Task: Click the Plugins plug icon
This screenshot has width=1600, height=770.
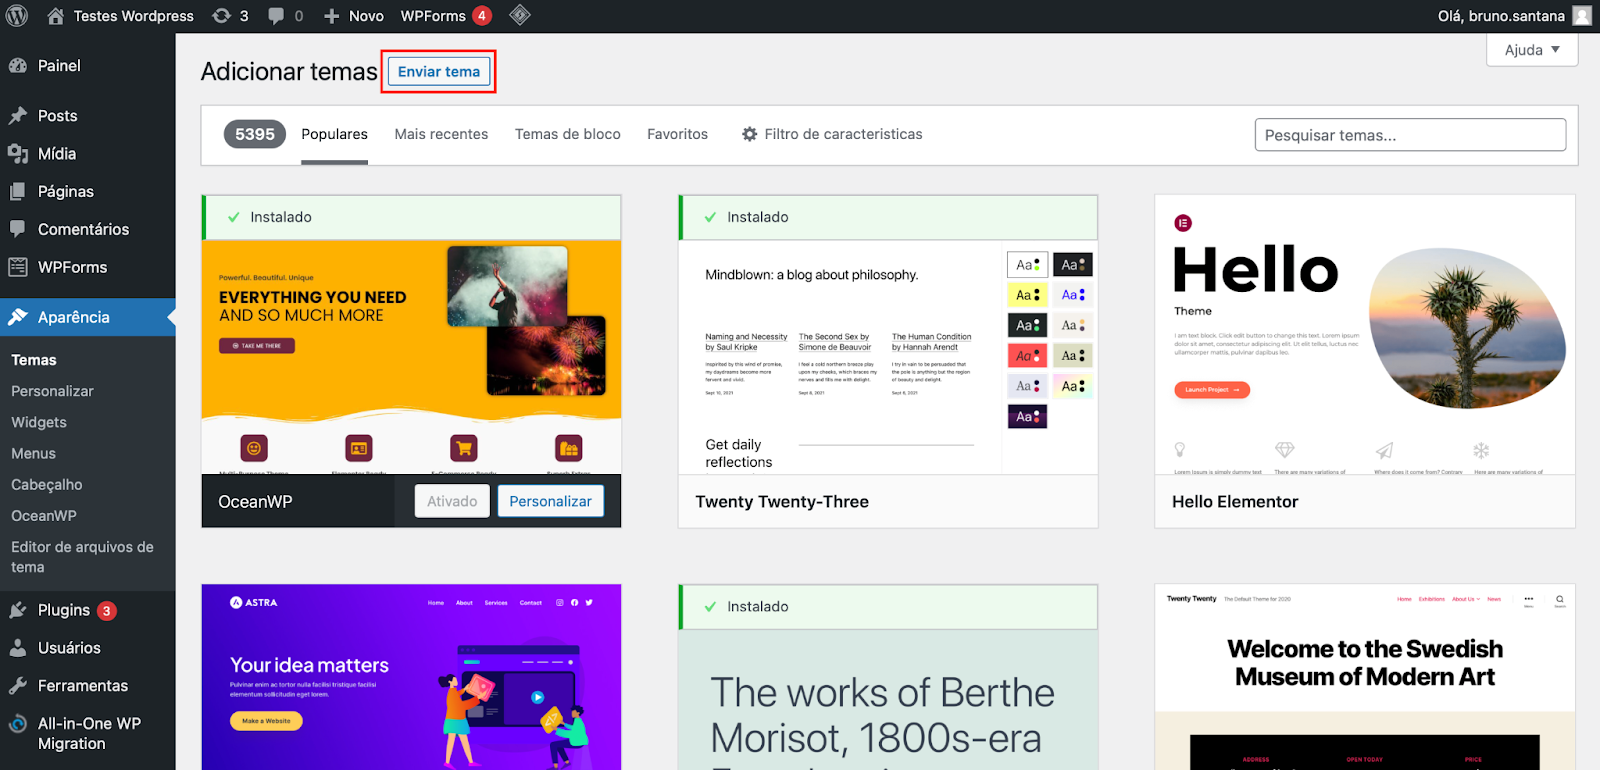Action: pos(18,610)
